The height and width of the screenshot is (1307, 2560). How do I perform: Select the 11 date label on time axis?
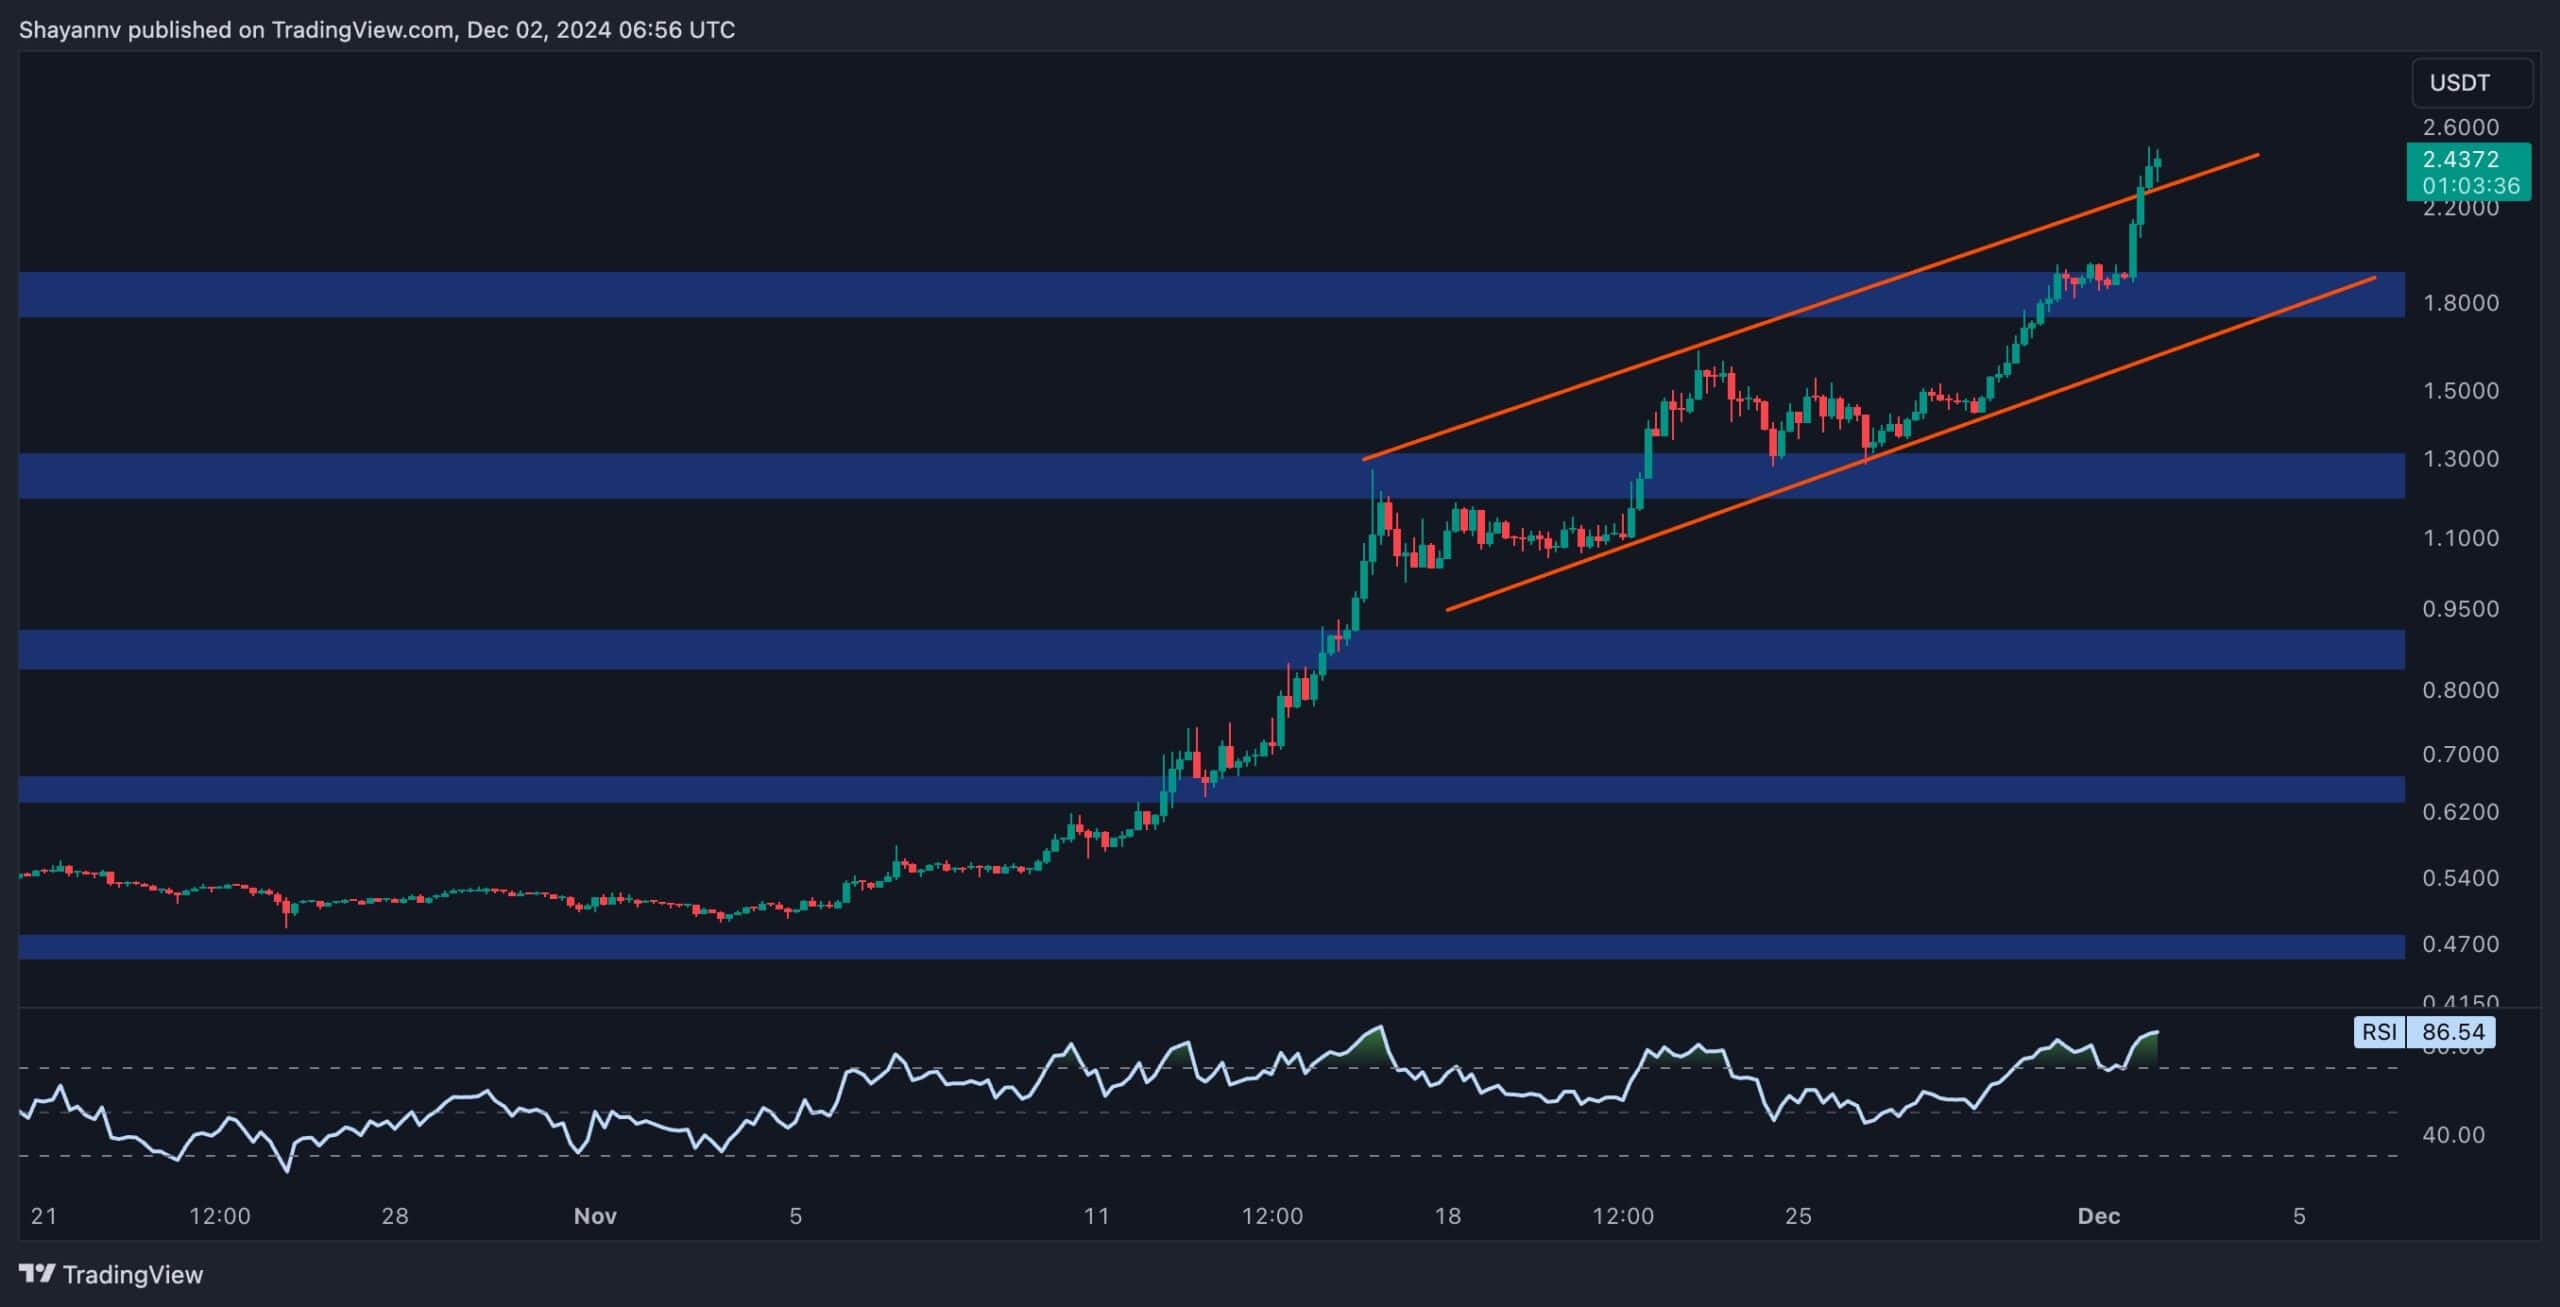(x=1097, y=1216)
